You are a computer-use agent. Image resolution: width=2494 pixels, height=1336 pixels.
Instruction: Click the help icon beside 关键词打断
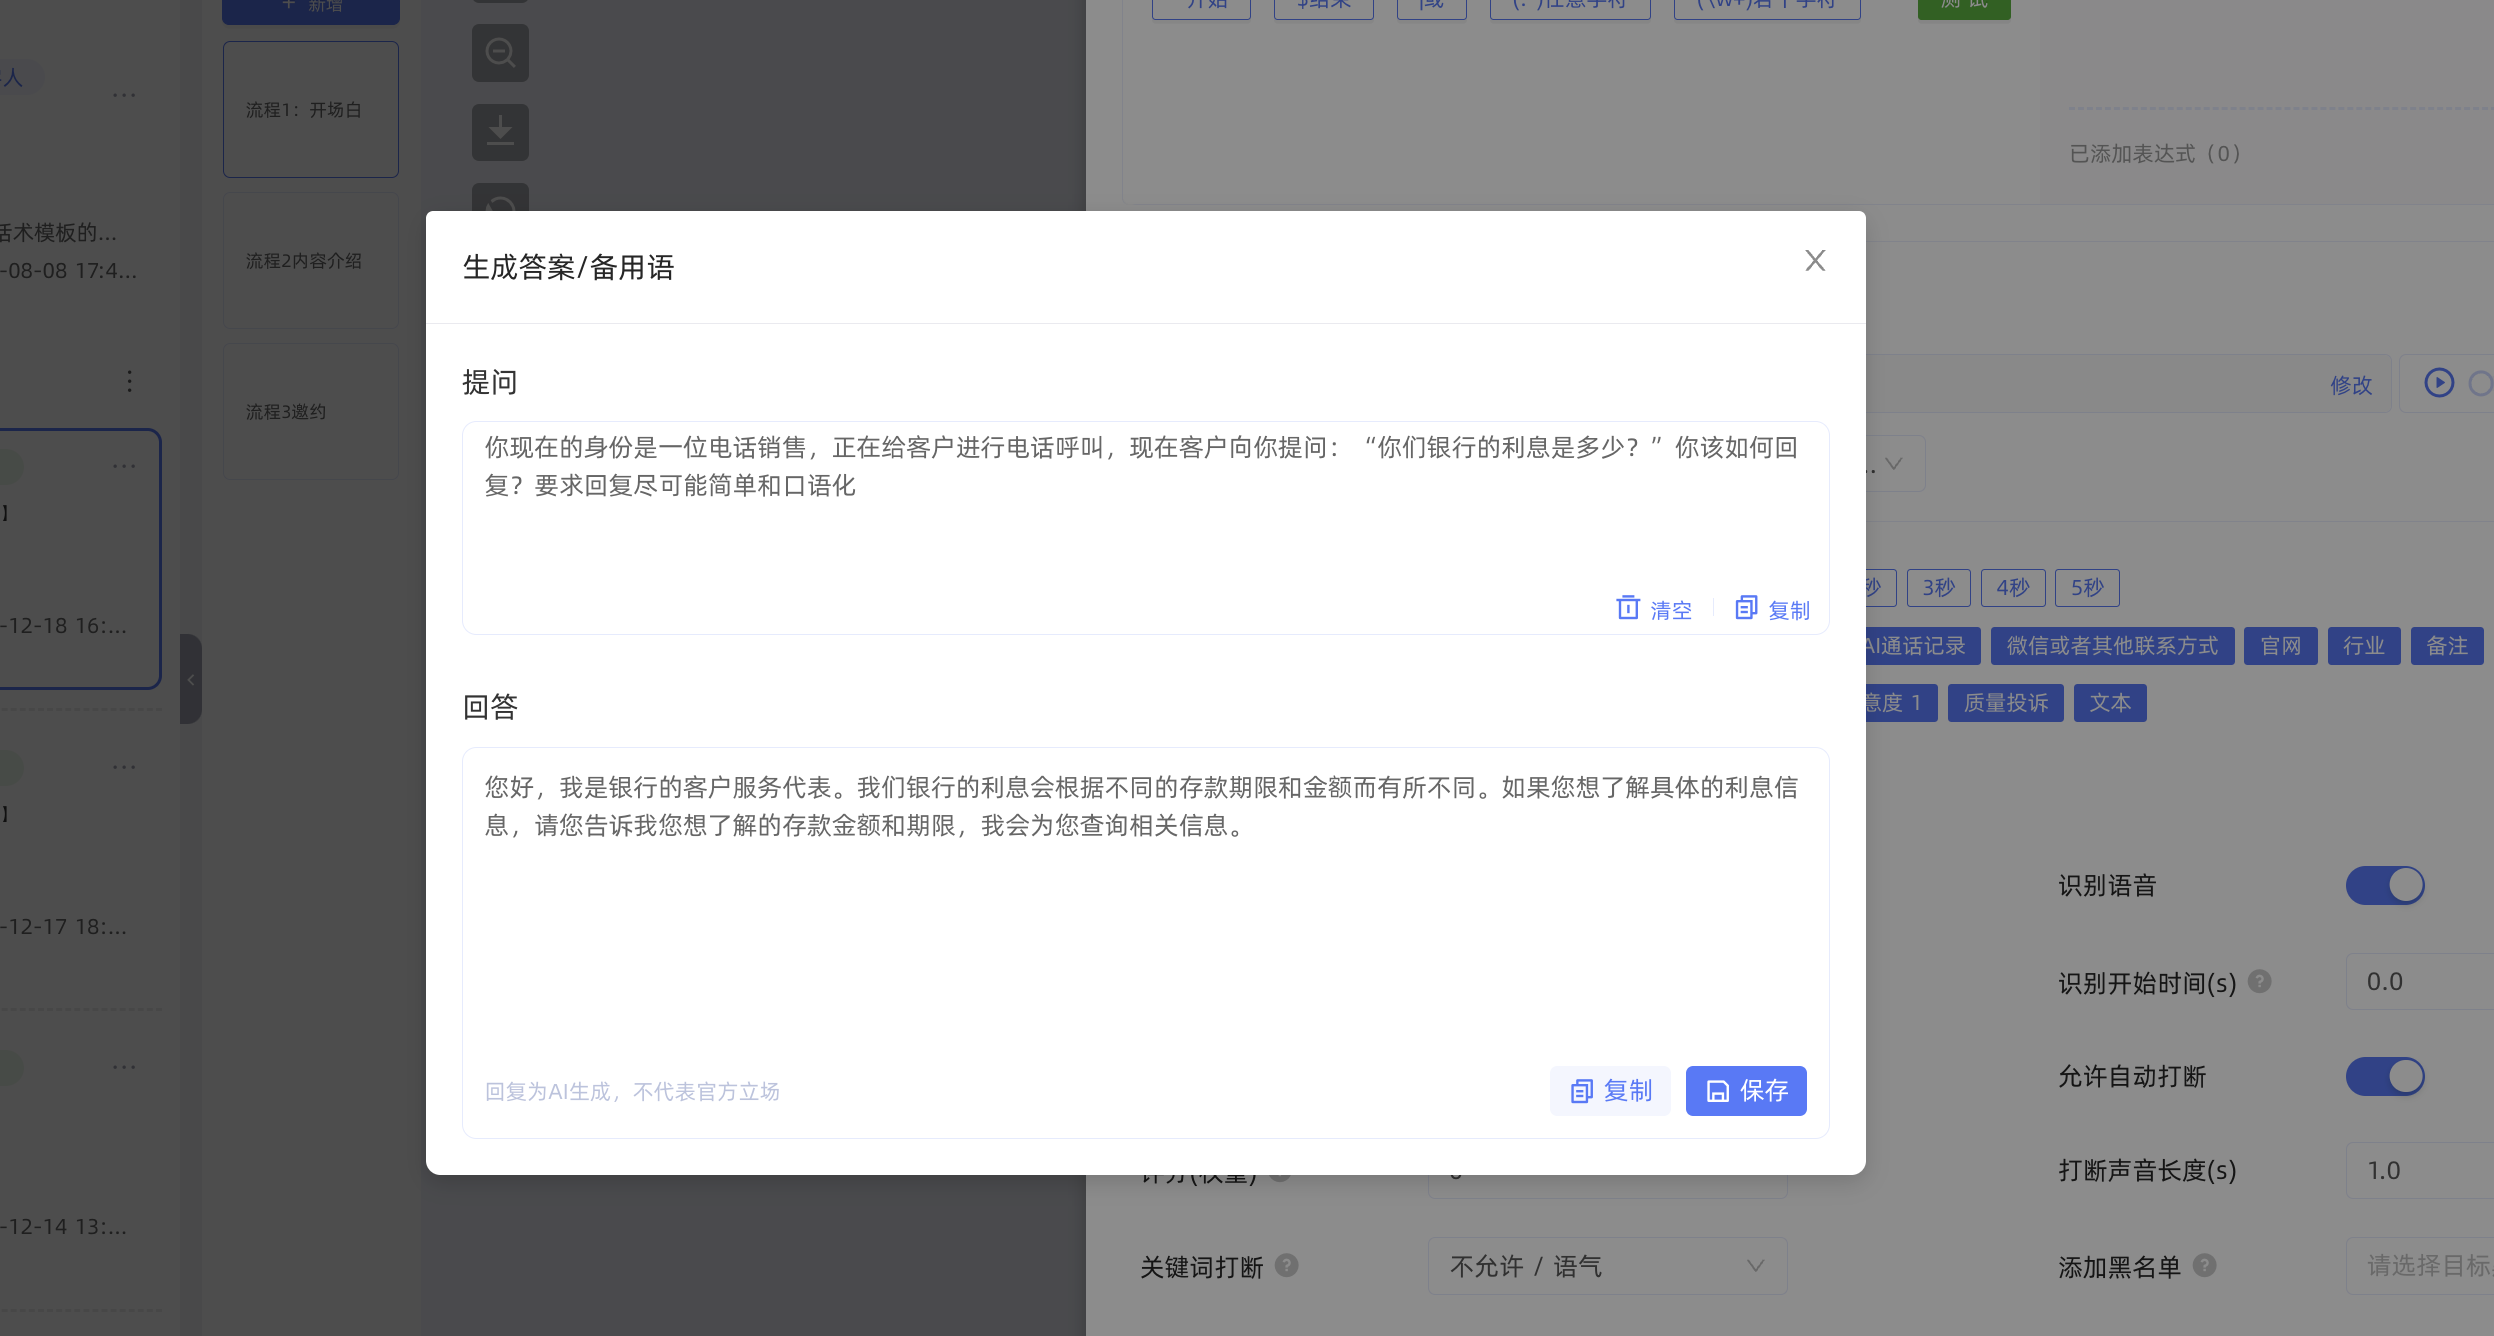click(1287, 1266)
